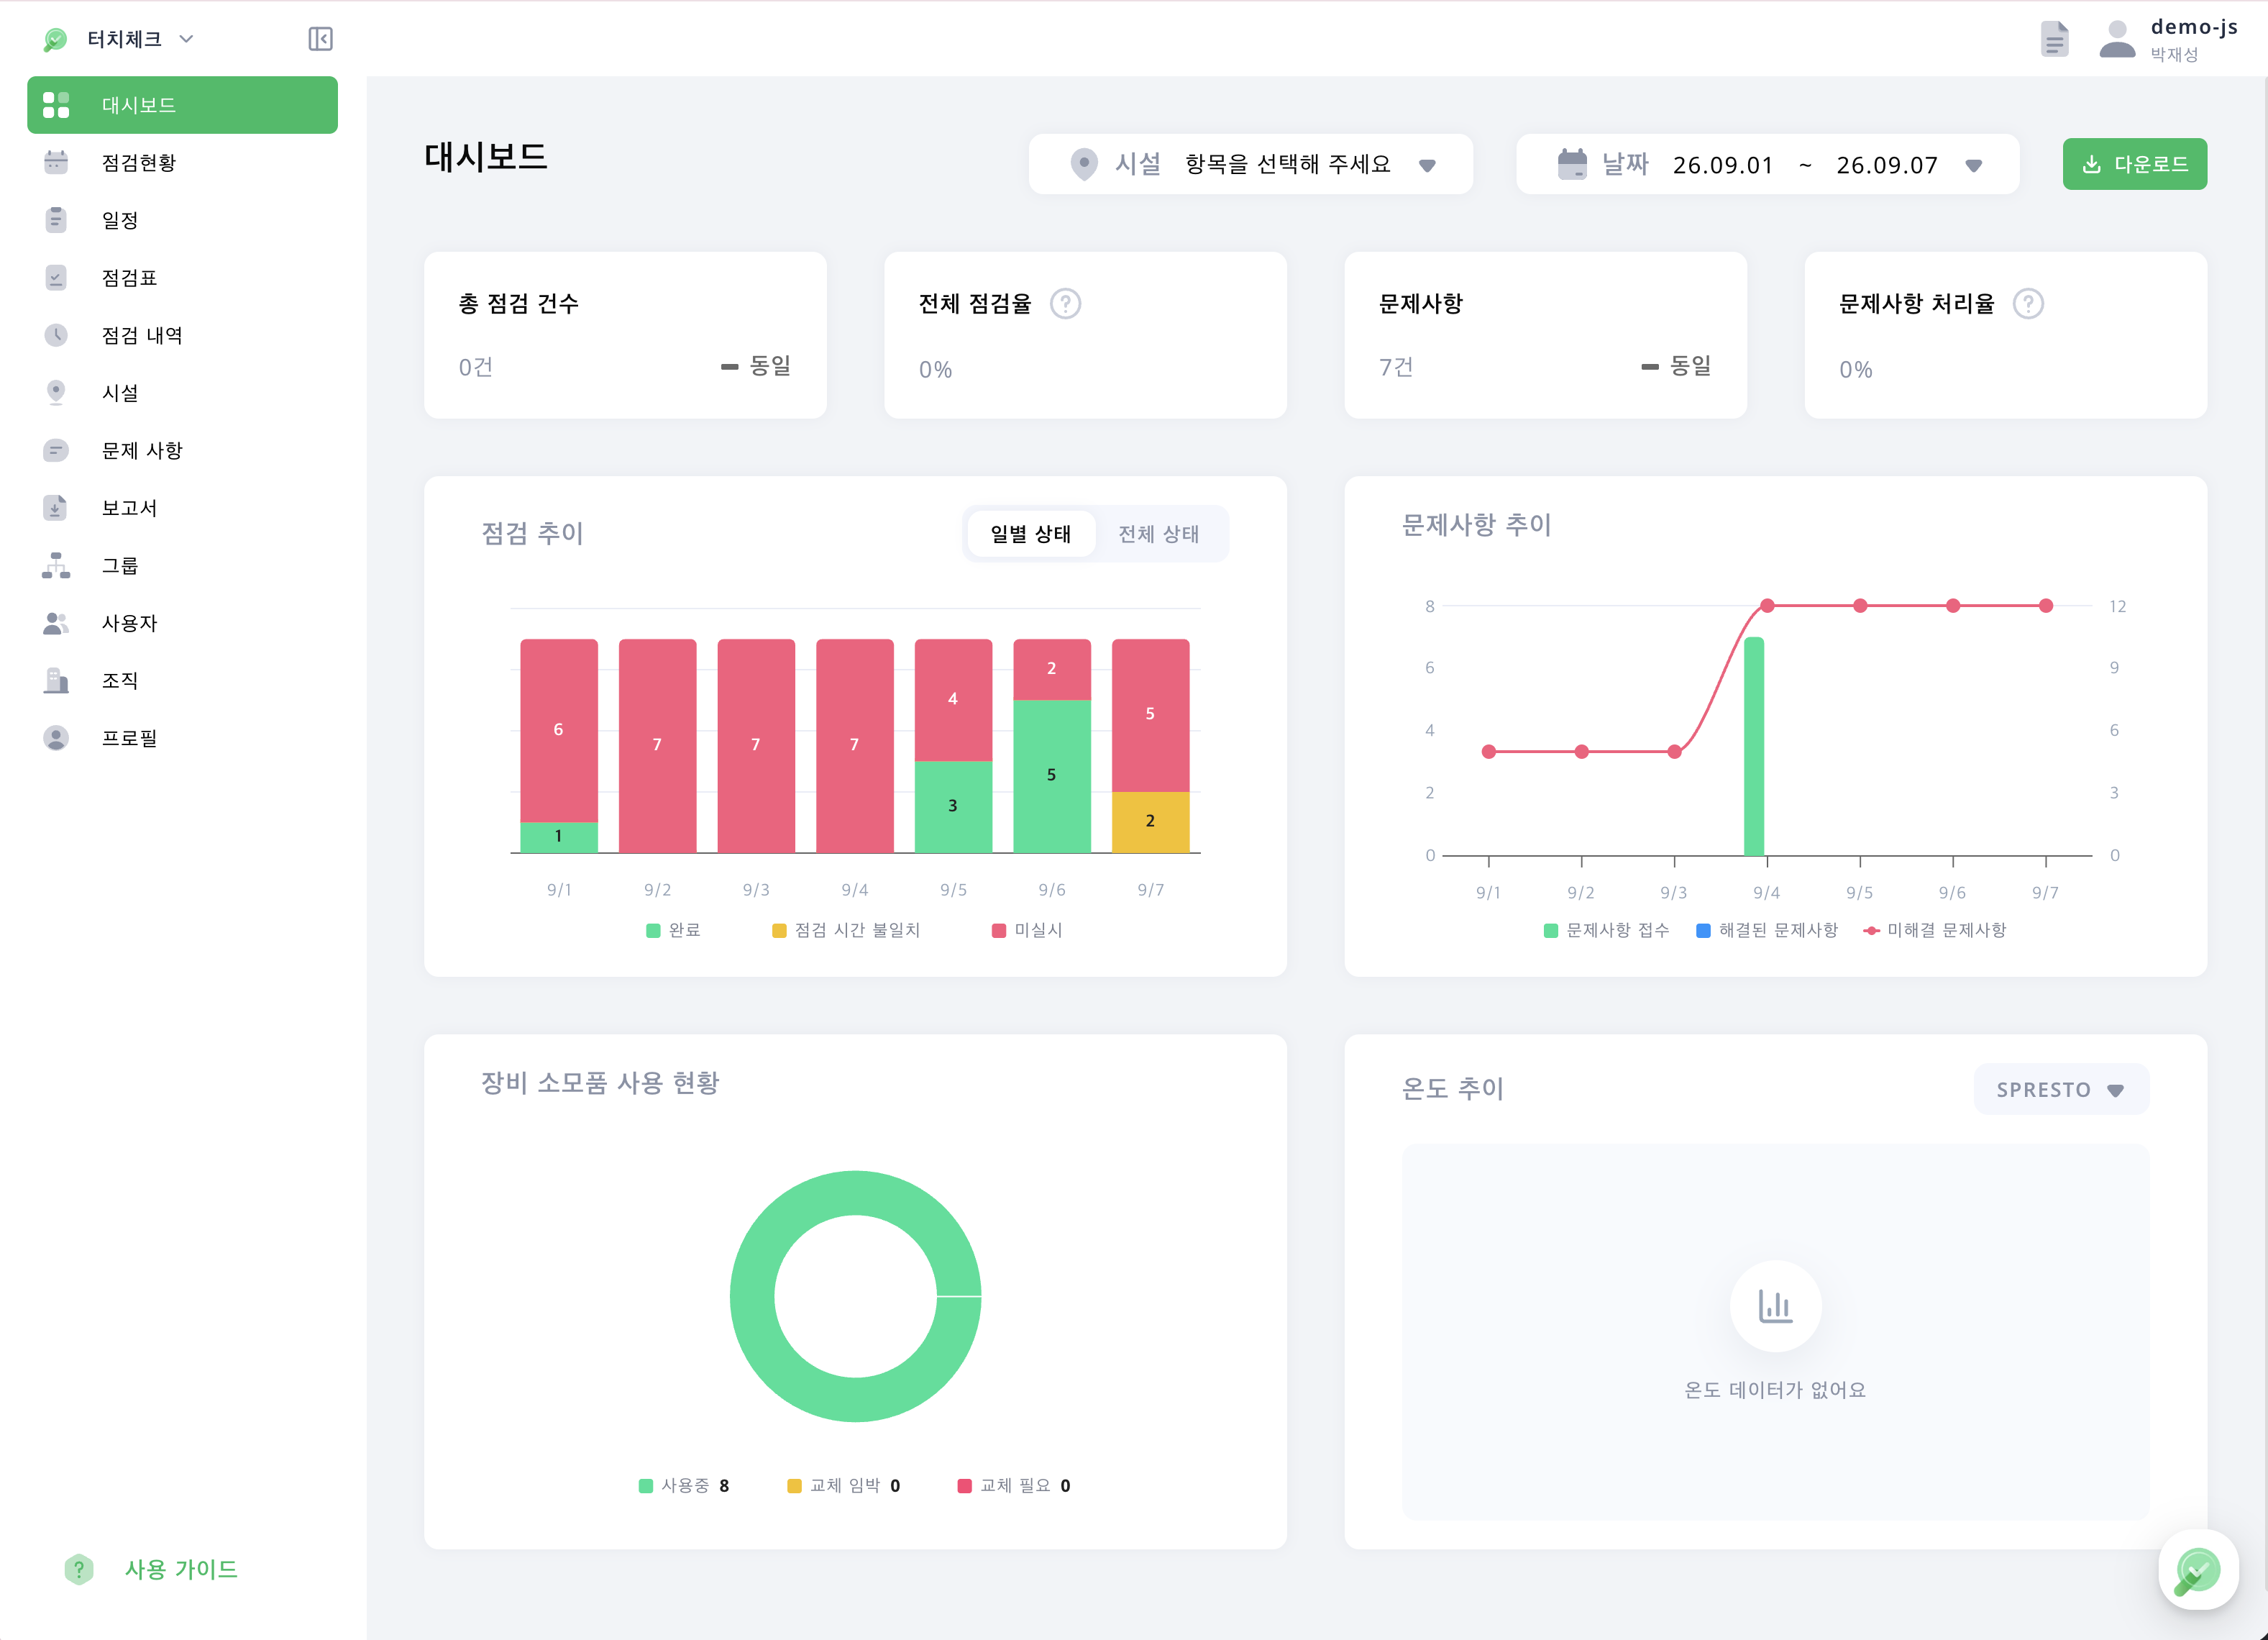This screenshot has width=2268, height=1640.
Task: Open help tooltip next to 문제사항 처리율
Action: tap(2027, 303)
